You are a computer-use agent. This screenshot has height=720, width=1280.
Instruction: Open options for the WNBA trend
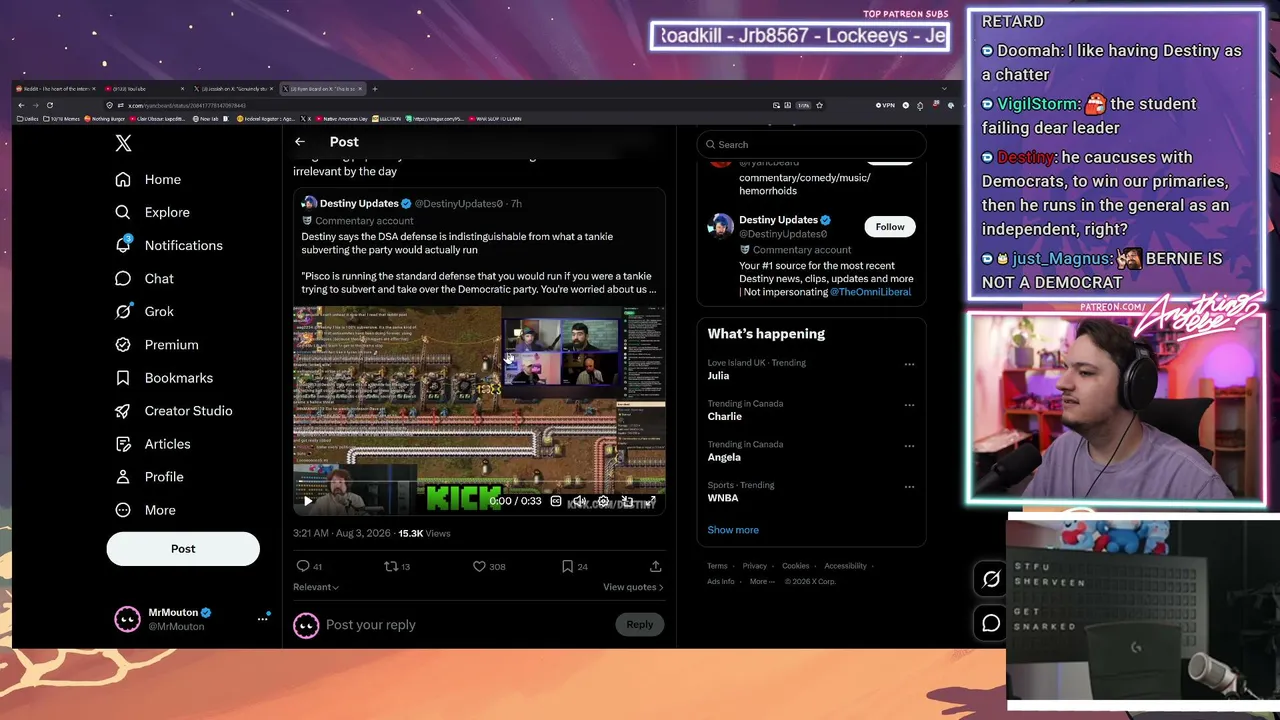tap(909, 487)
